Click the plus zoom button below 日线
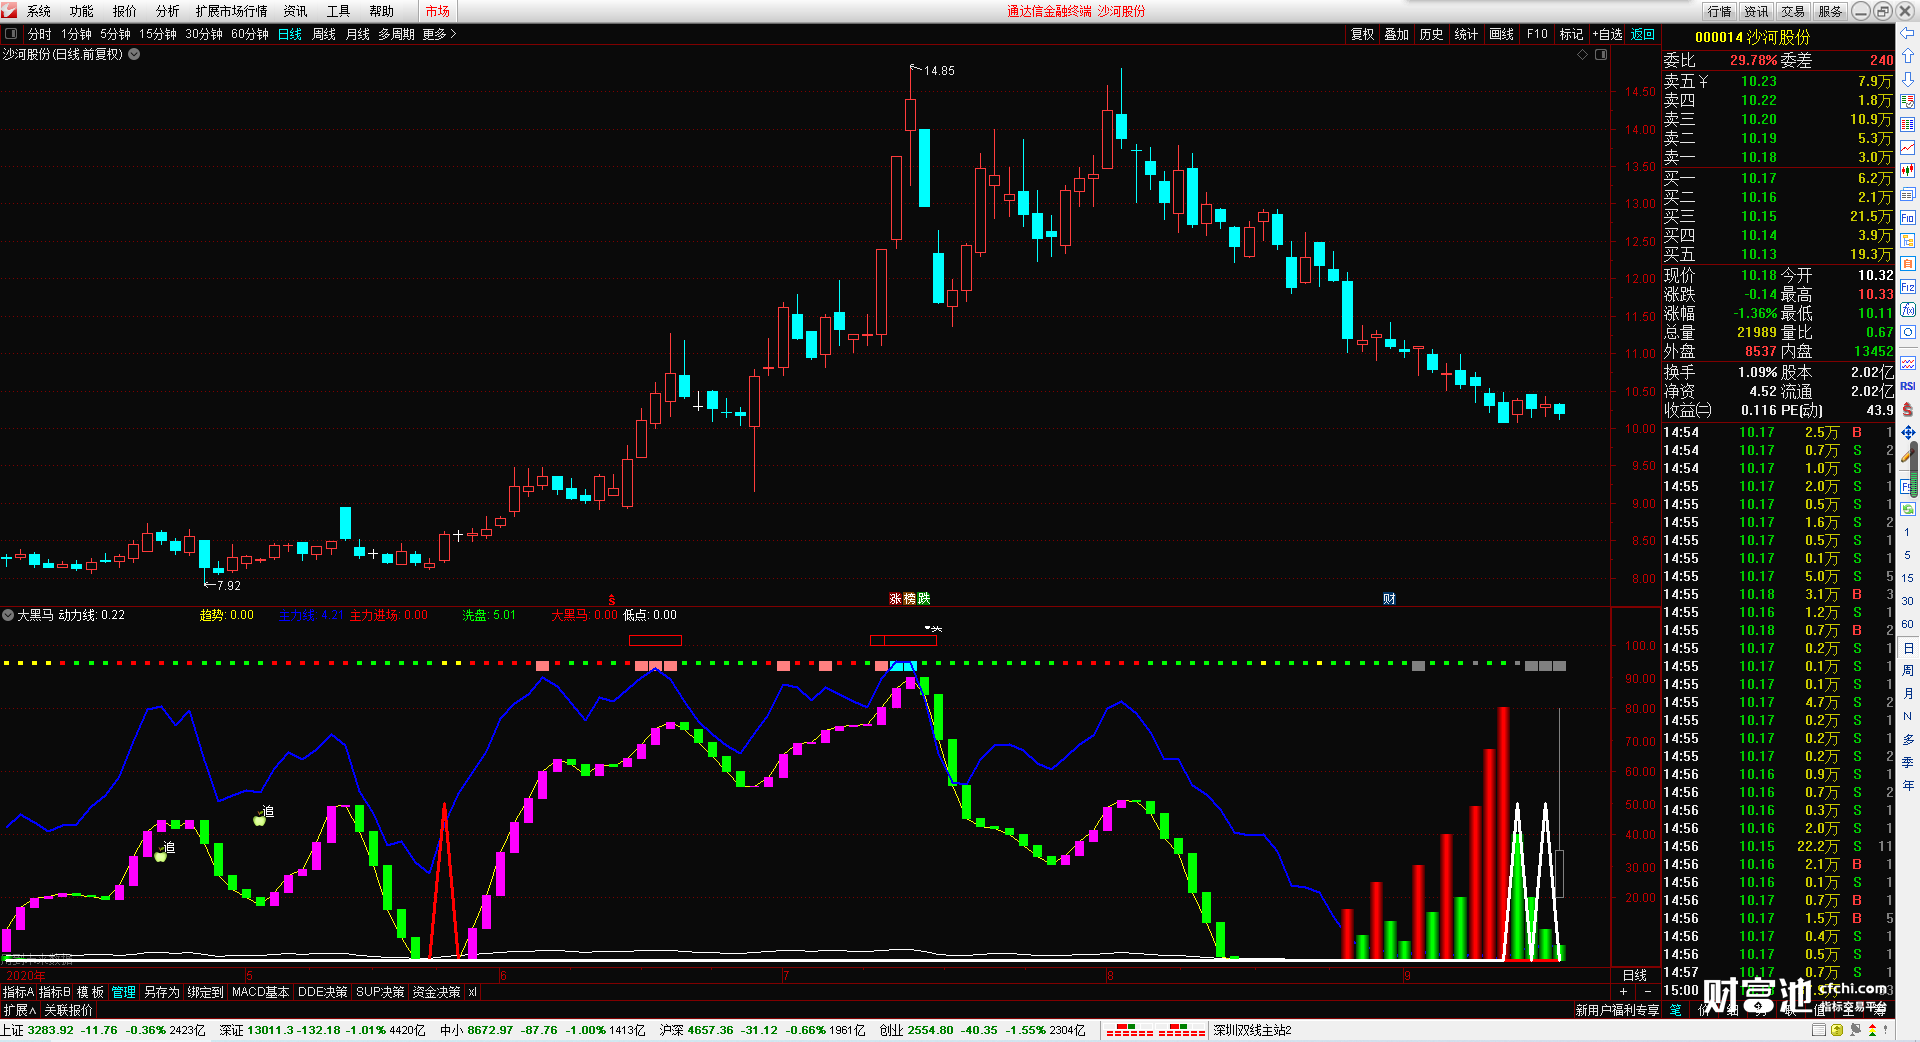This screenshot has width=1920, height=1042. (1623, 991)
